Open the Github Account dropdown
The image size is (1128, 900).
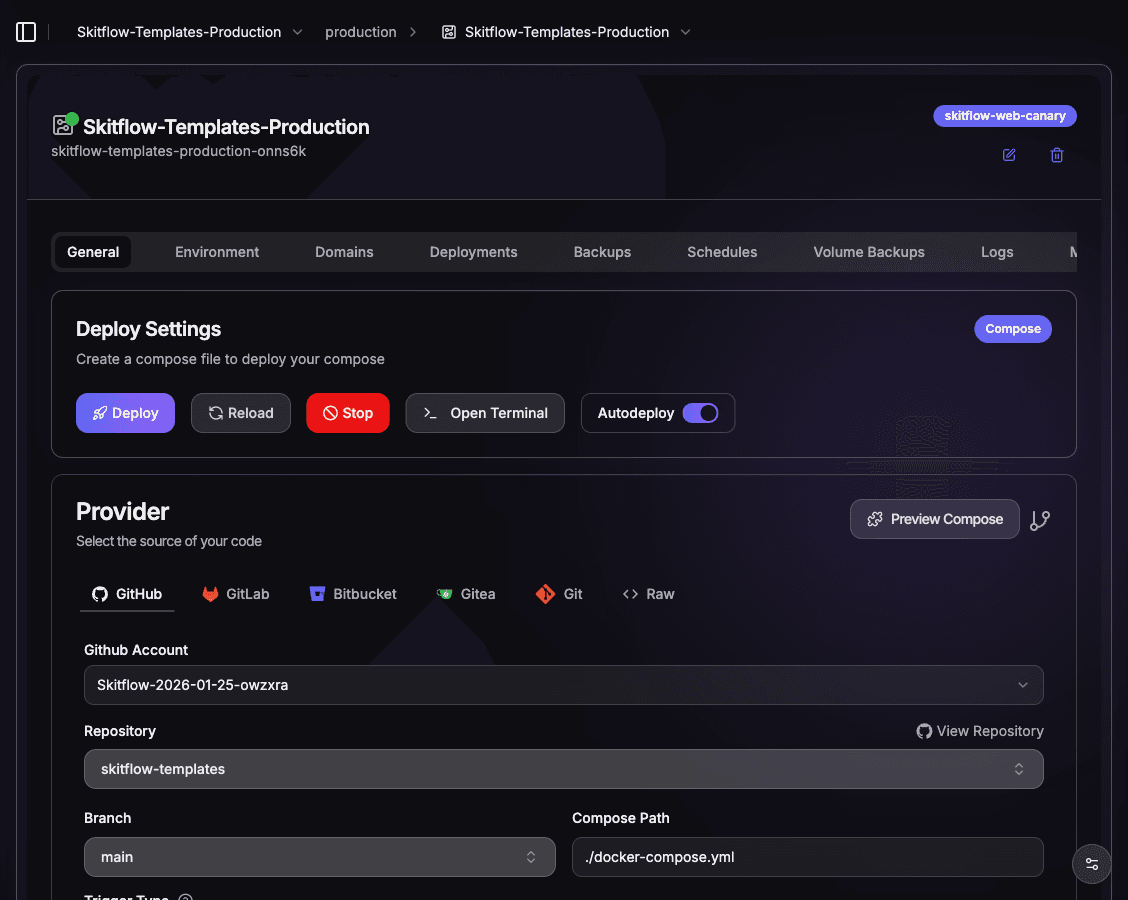(x=563, y=685)
